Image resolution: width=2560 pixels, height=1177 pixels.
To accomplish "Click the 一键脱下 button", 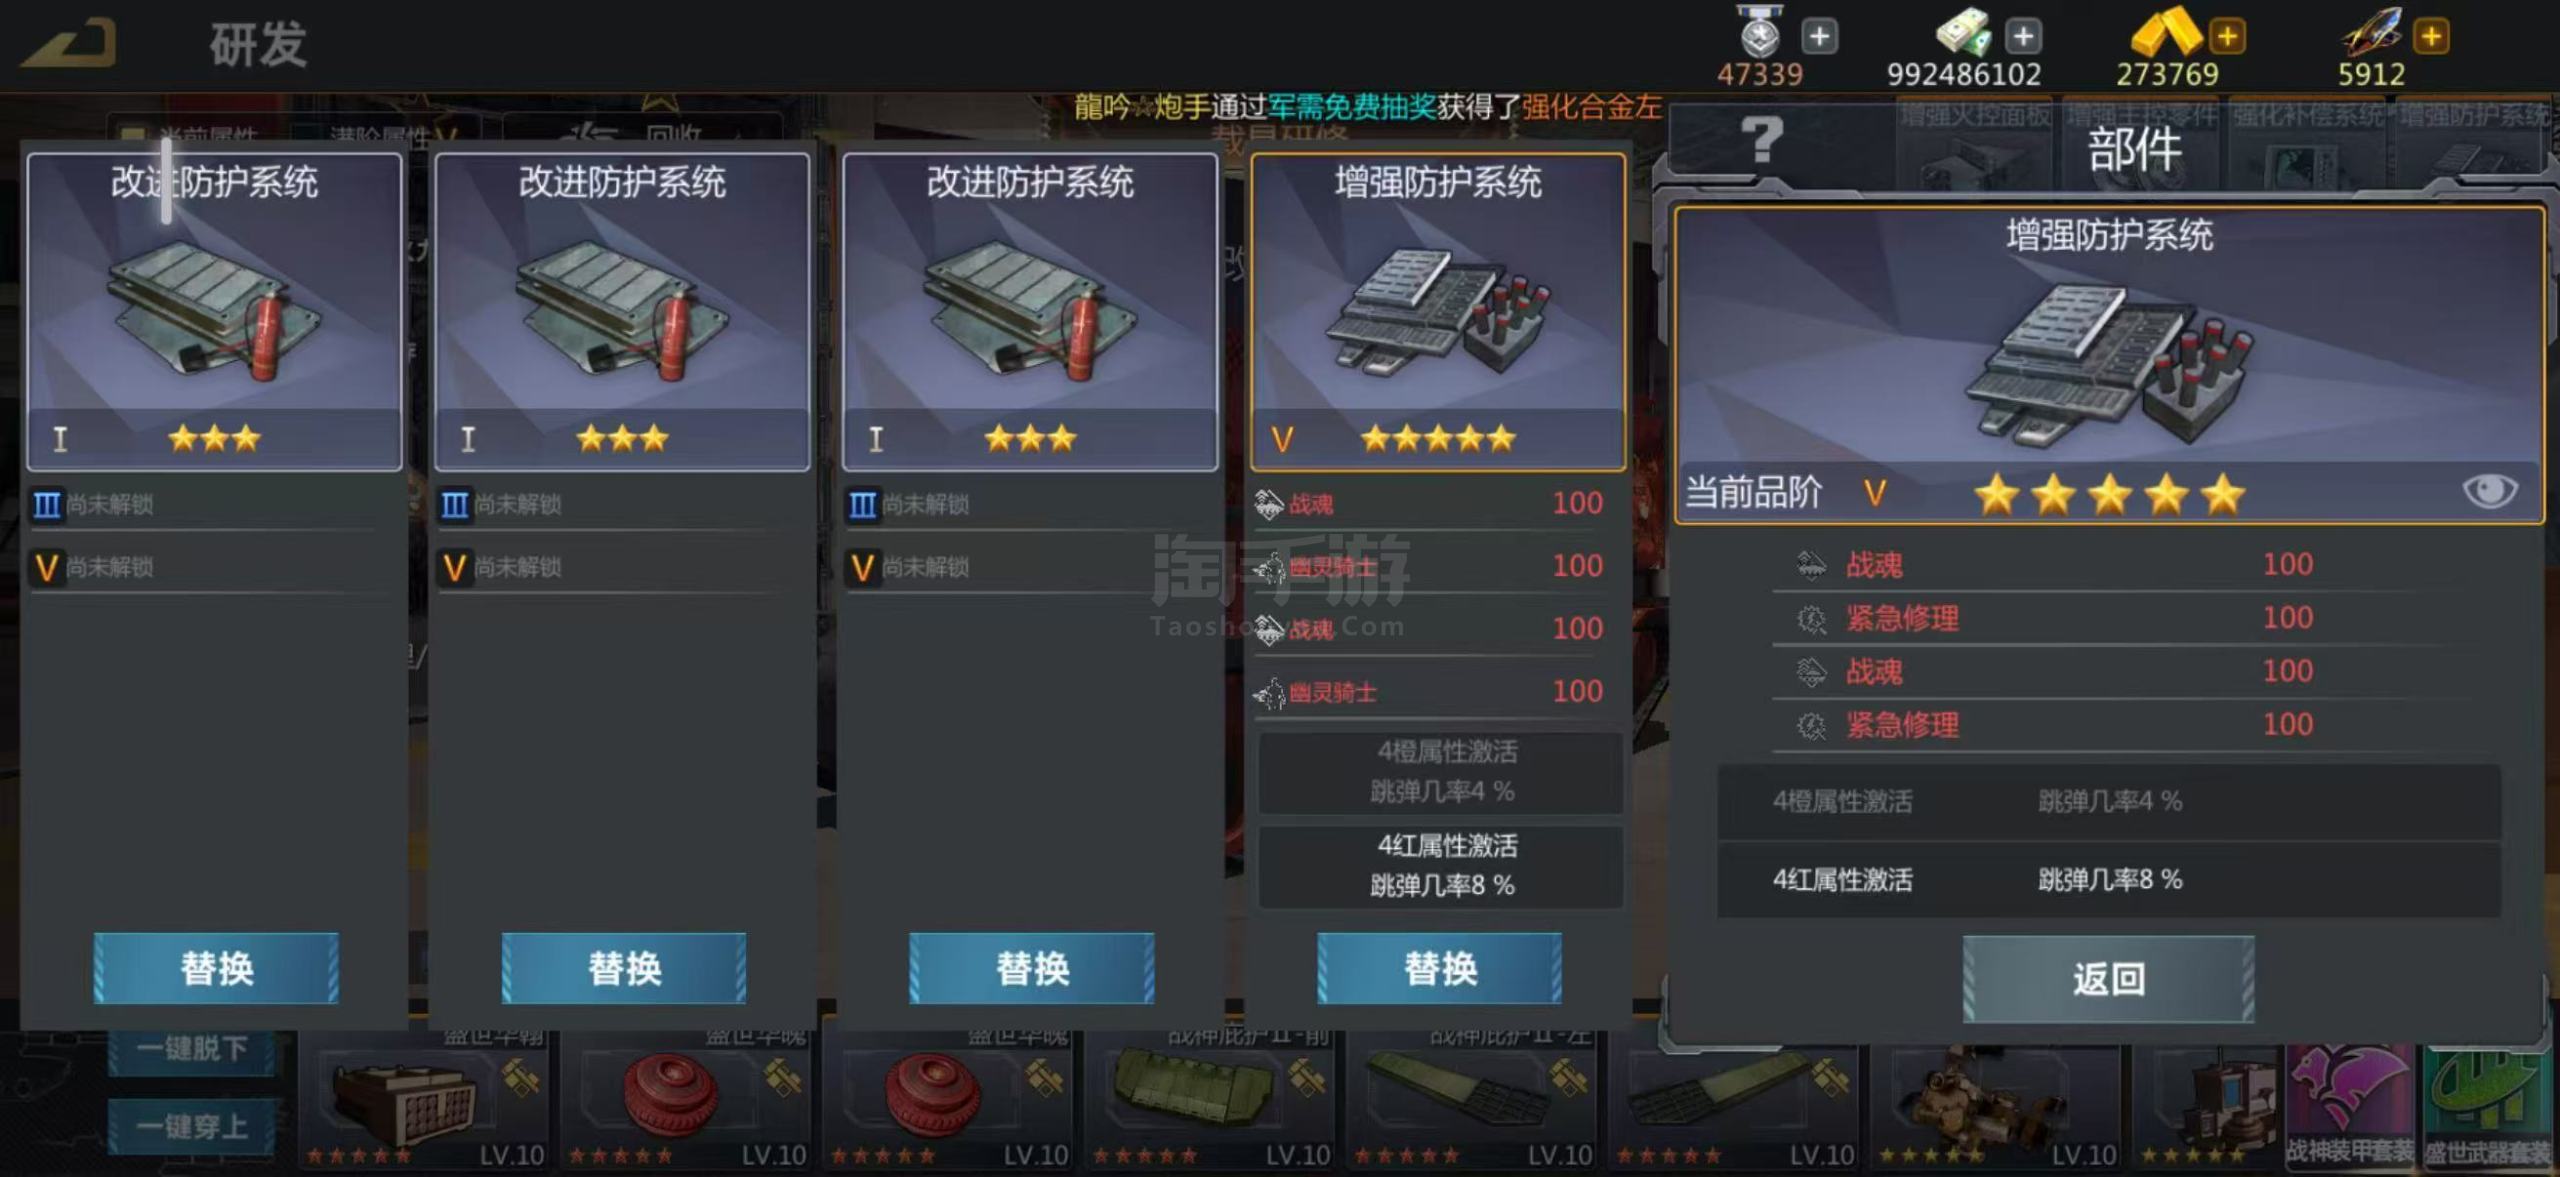I will tap(191, 1049).
